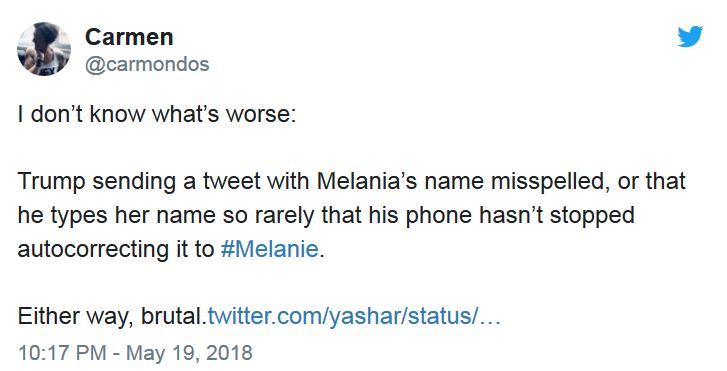The image size is (727, 371).
Task: Open the twitter.com/yashar/status link
Action: pos(354,316)
